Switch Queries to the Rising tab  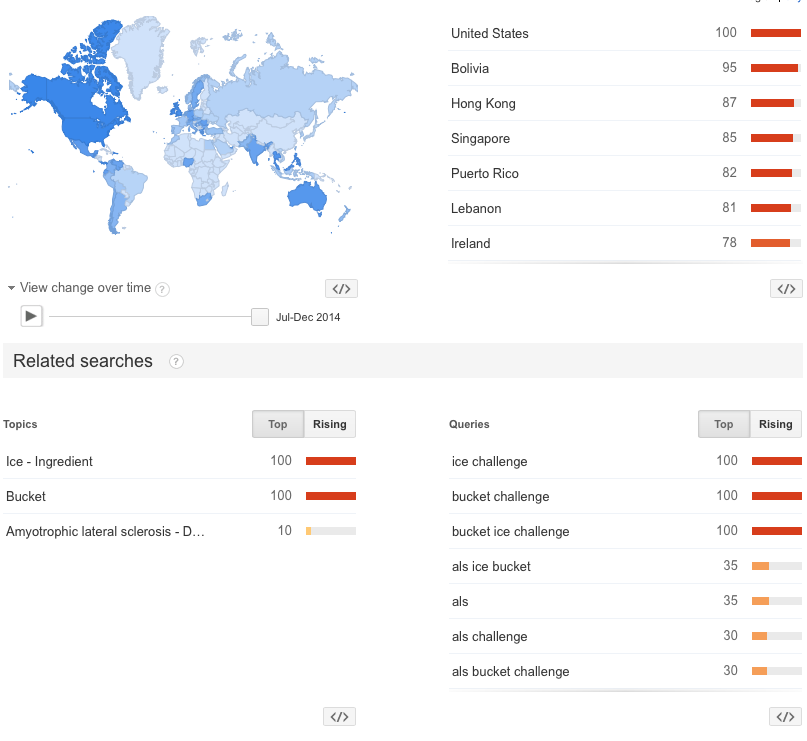[x=775, y=424]
